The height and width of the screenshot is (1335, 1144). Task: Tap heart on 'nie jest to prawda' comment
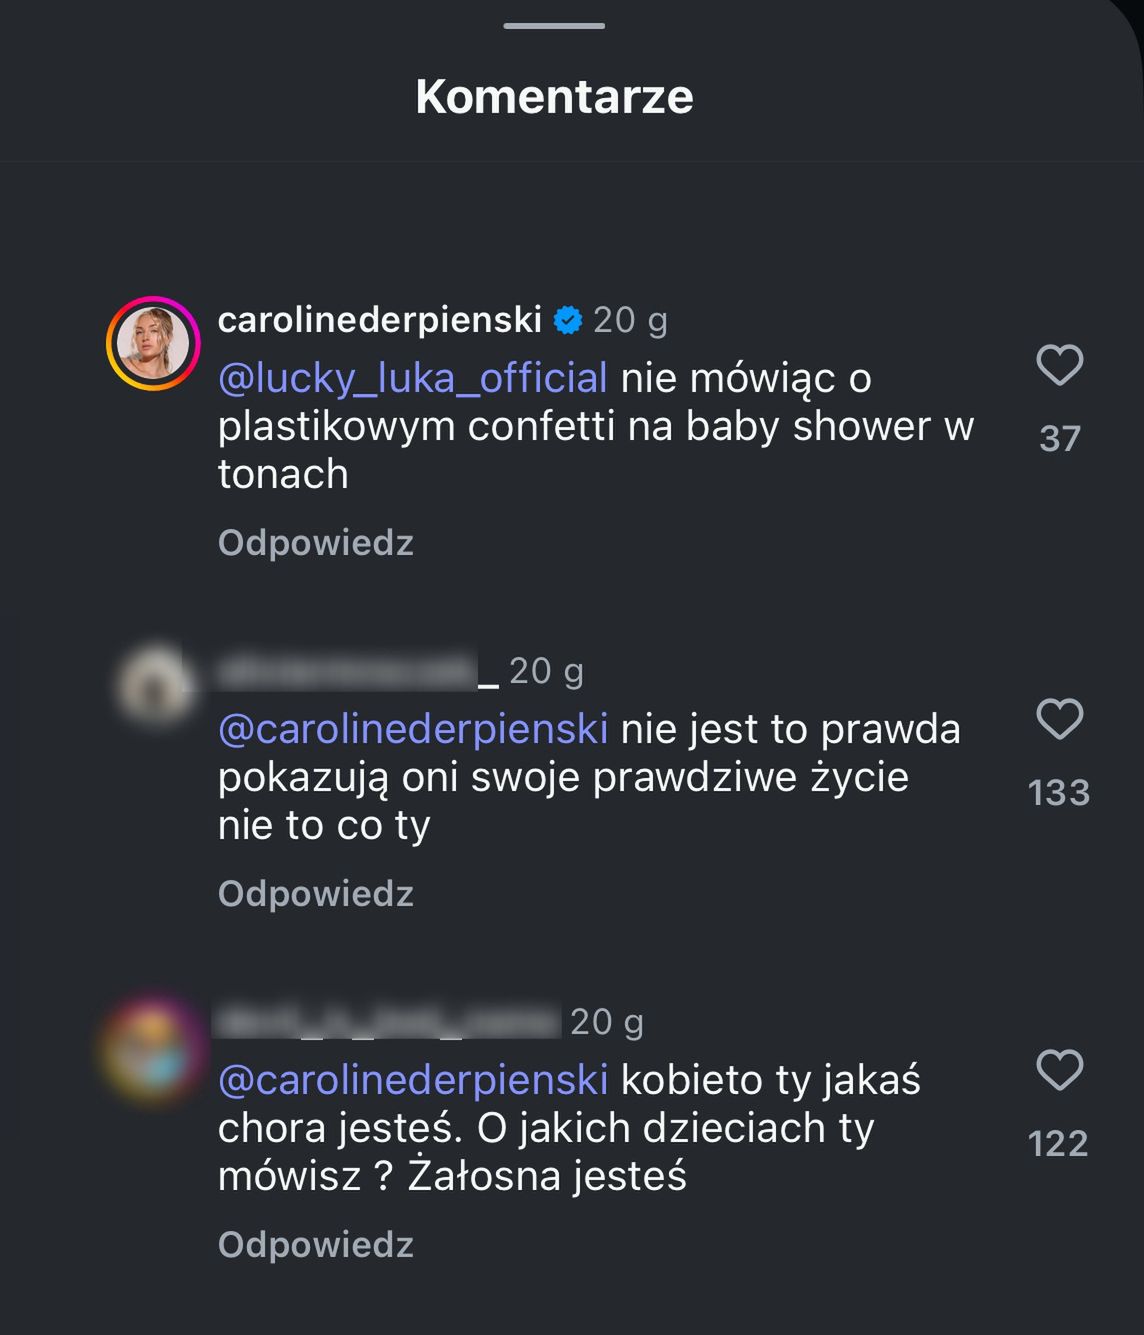click(x=1059, y=719)
